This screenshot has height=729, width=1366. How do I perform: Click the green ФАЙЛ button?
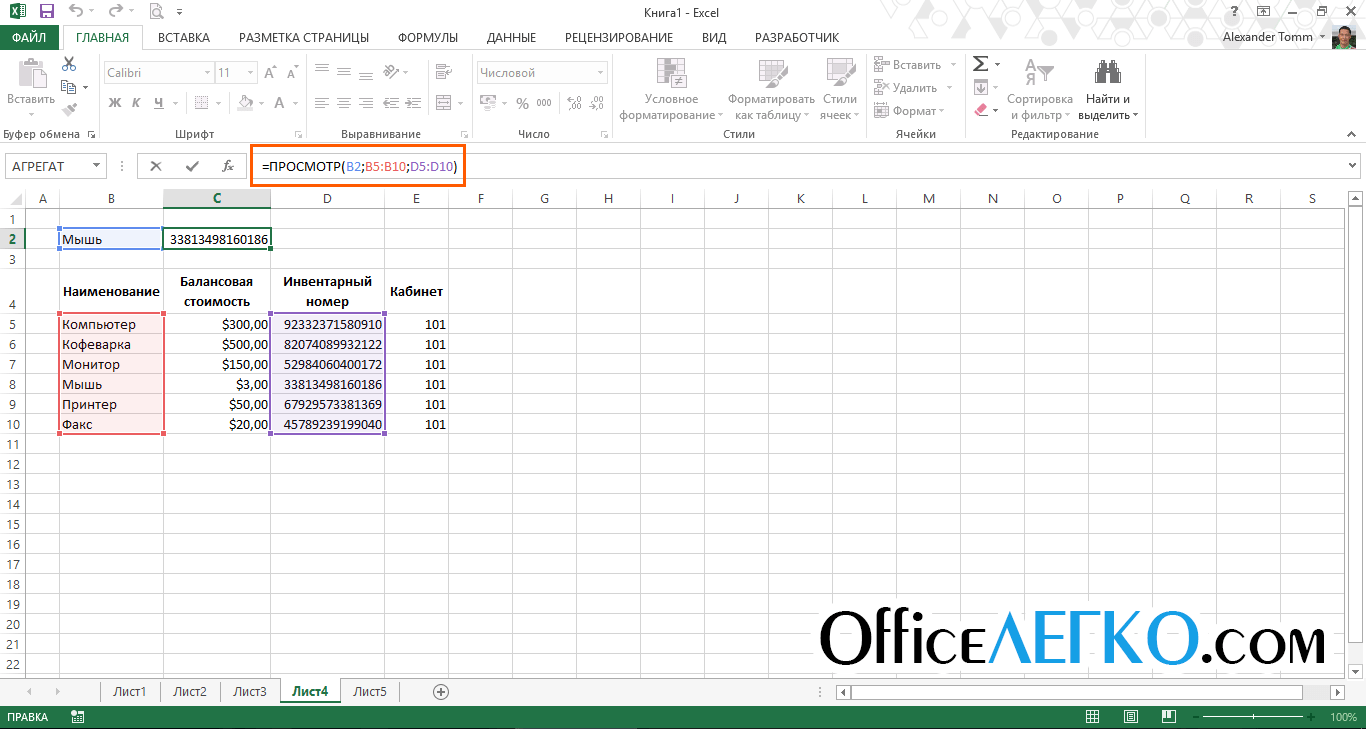30,38
